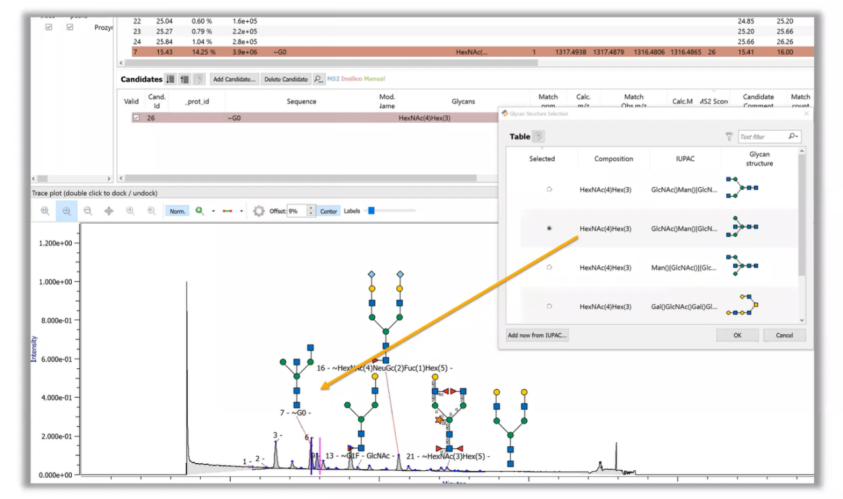Click the Table export icon in dialog
Viewport: 843px width, 499px height.
tap(539, 137)
